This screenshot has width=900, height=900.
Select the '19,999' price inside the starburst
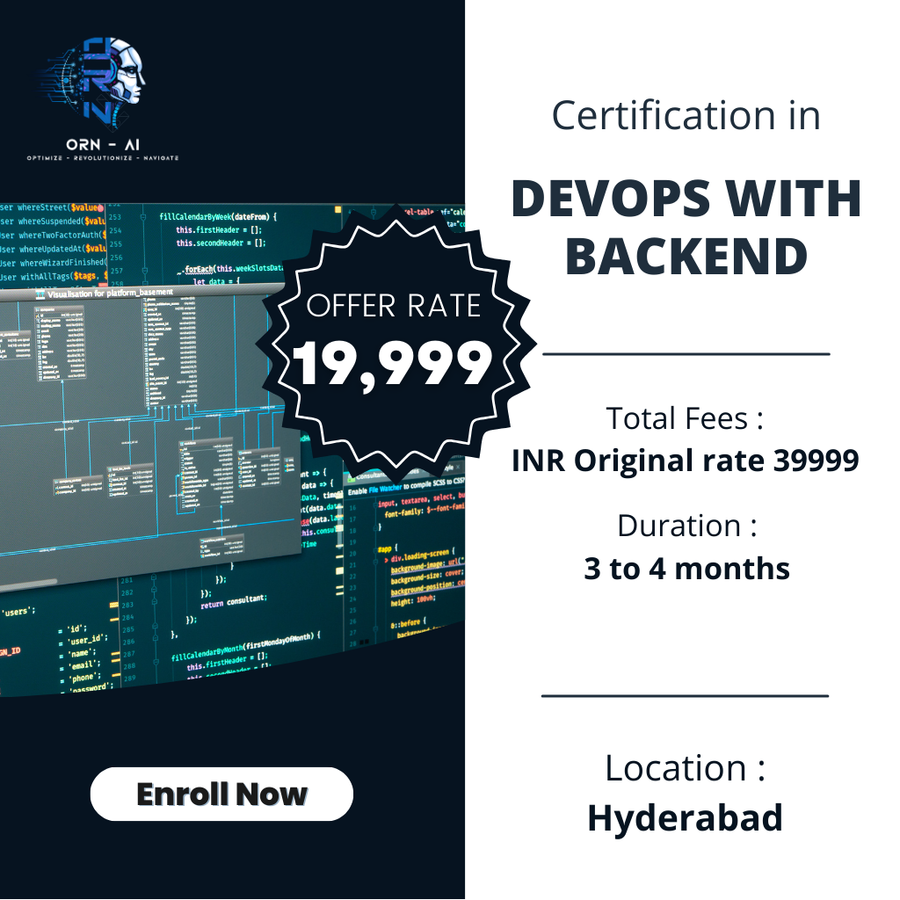click(x=393, y=365)
